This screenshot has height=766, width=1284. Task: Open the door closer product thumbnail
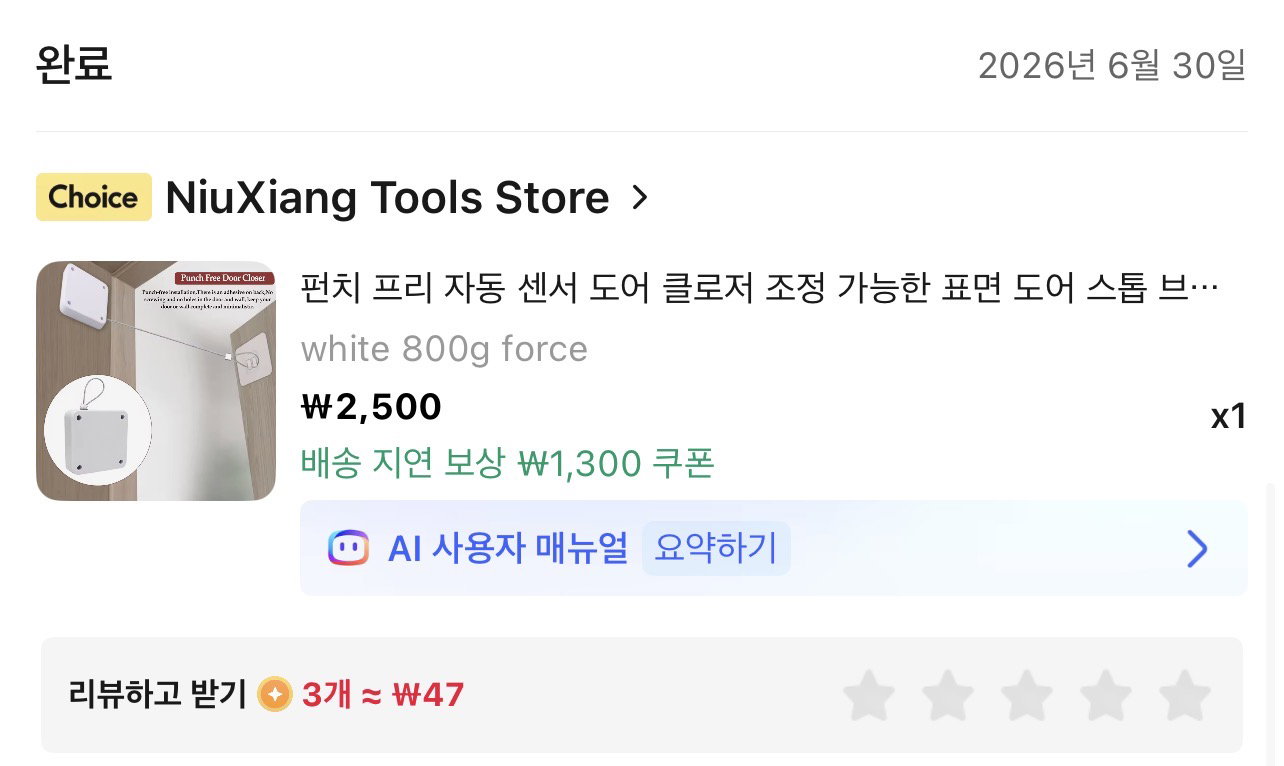156,381
